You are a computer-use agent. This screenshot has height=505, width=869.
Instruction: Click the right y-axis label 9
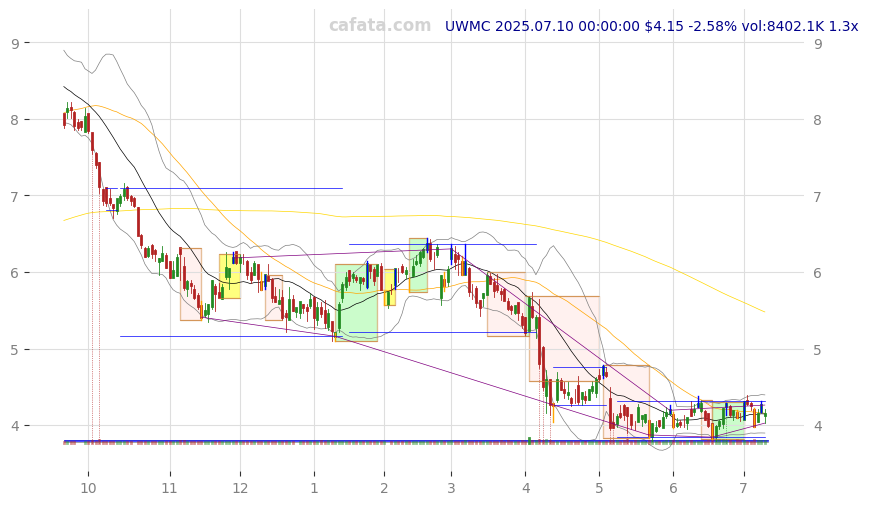817,43
